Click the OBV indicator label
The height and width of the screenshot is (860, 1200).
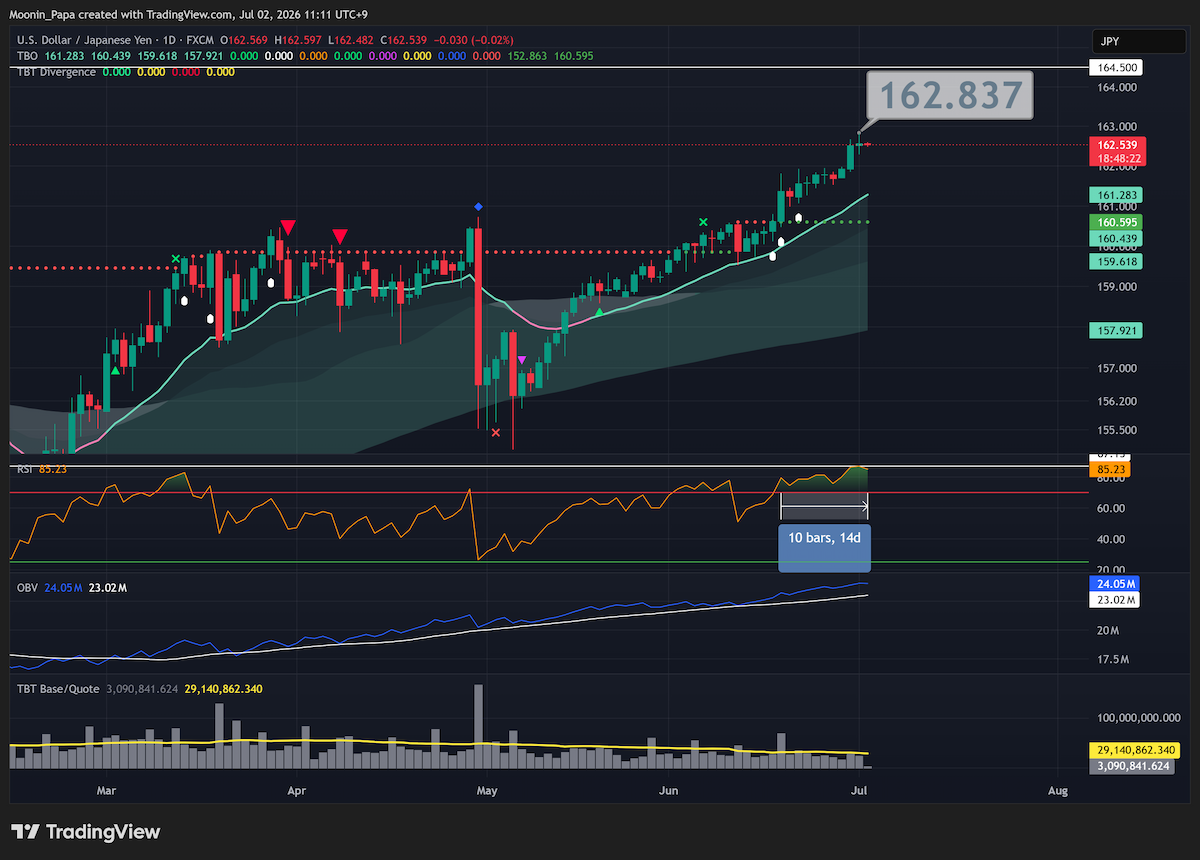tap(27, 589)
